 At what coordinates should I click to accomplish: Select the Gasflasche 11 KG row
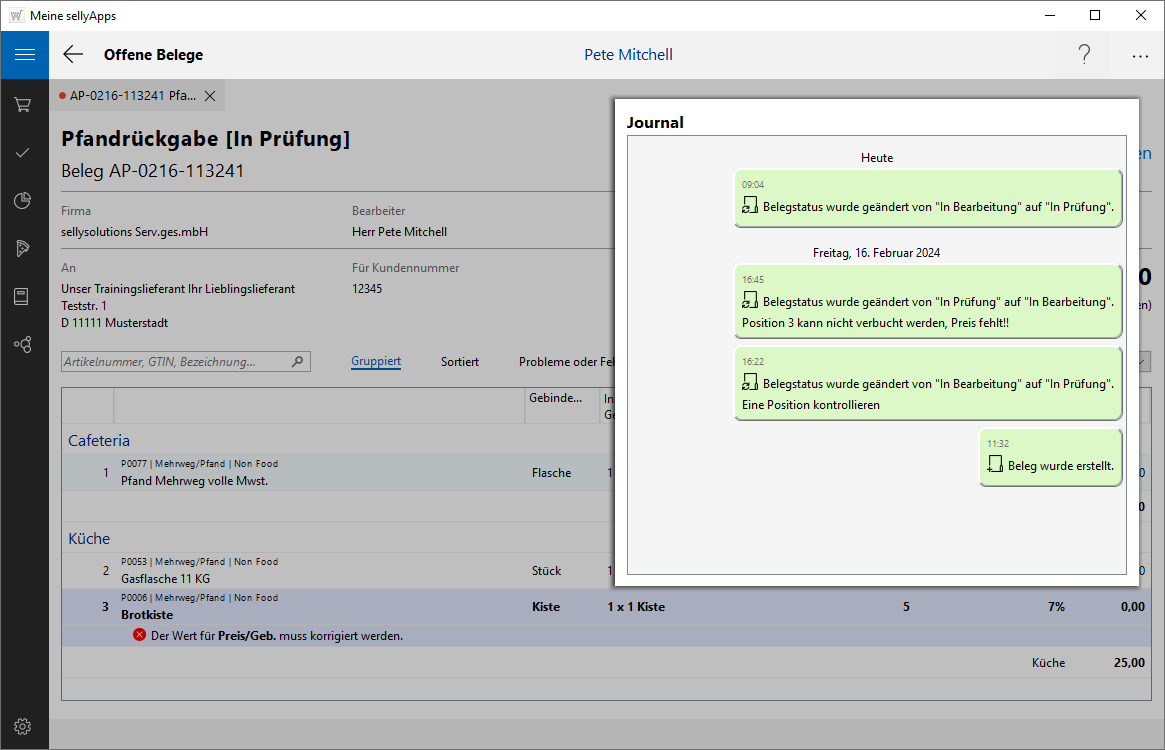pyautogui.click(x=300, y=571)
